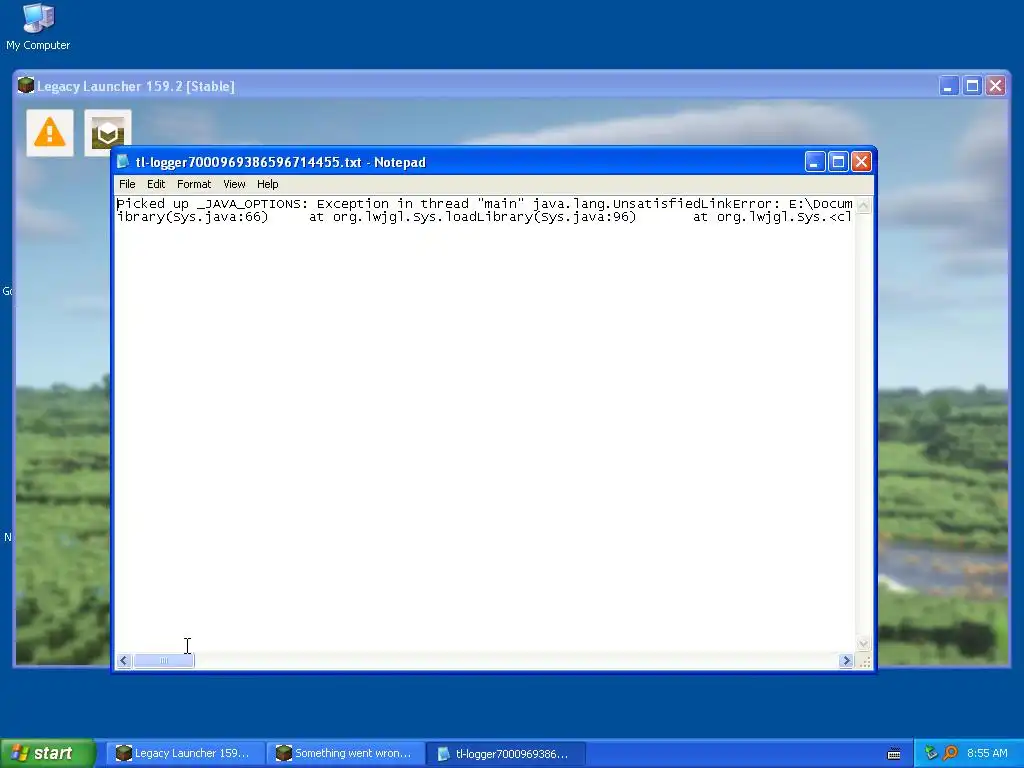
Task: Click 'Picked up _JAVA_OPTIONS:' text in Notepad
Action: coord(212,204)
